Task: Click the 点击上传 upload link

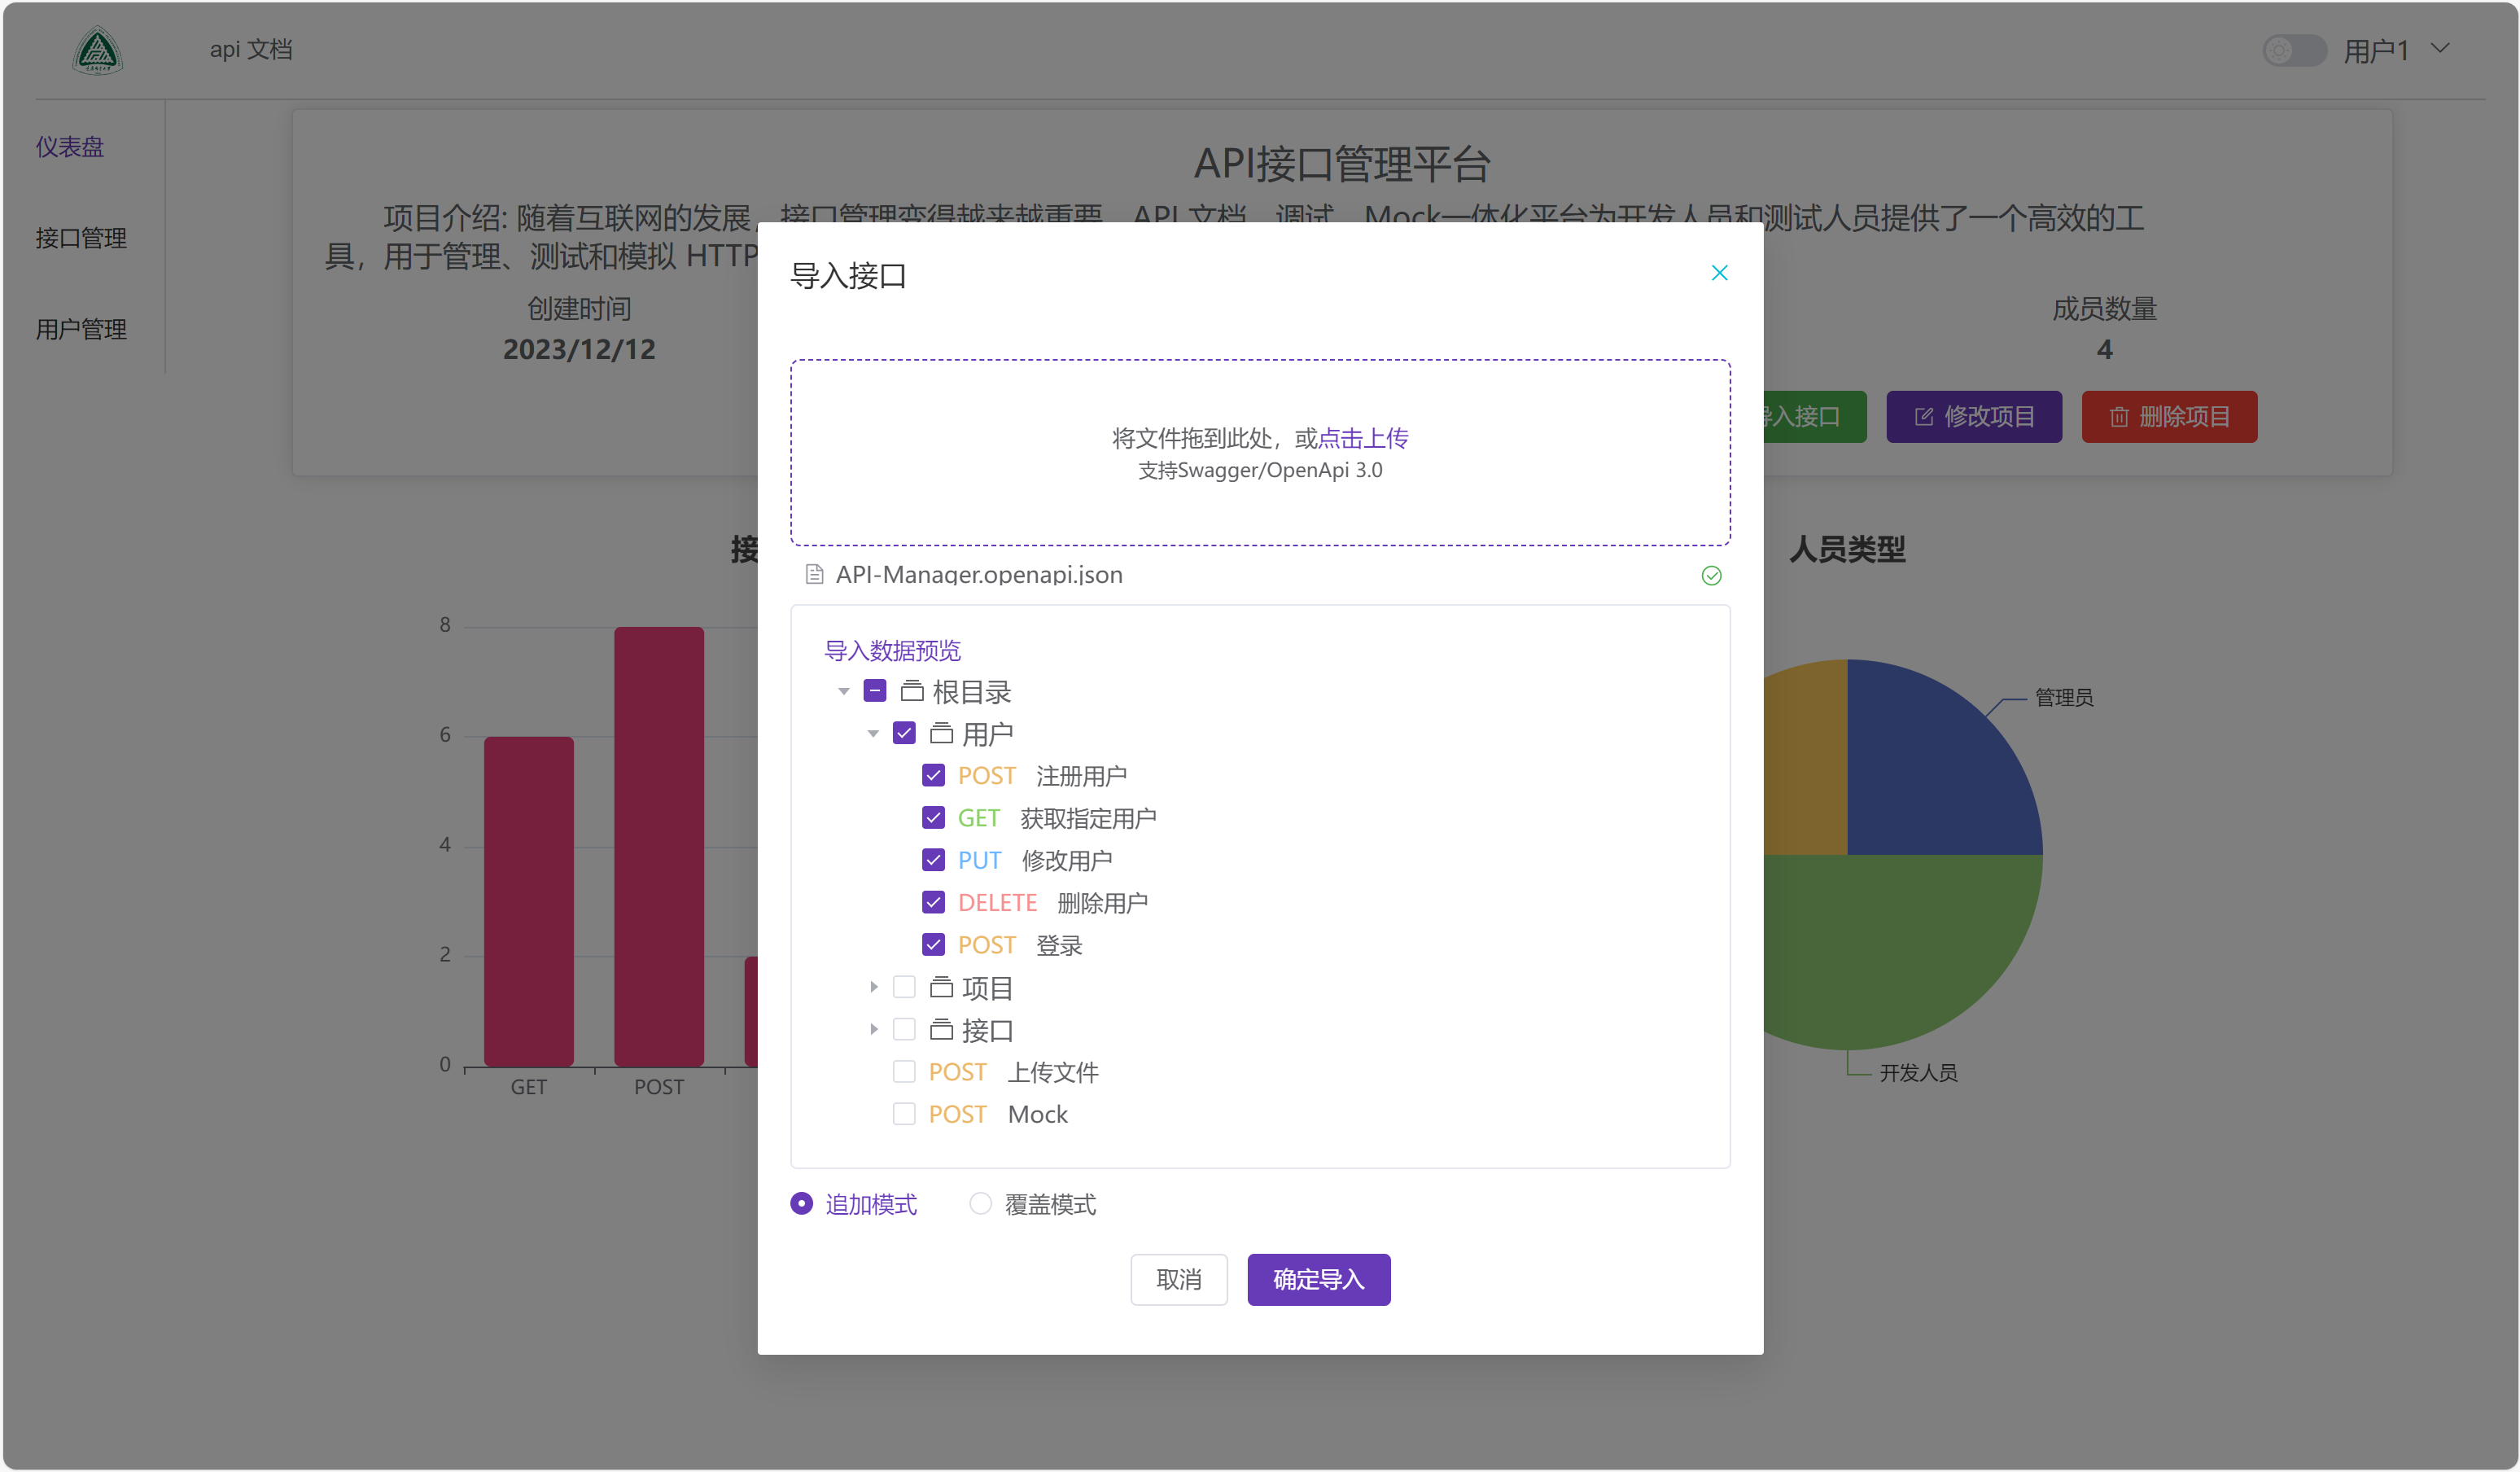Action: [x=1363, y=438]
